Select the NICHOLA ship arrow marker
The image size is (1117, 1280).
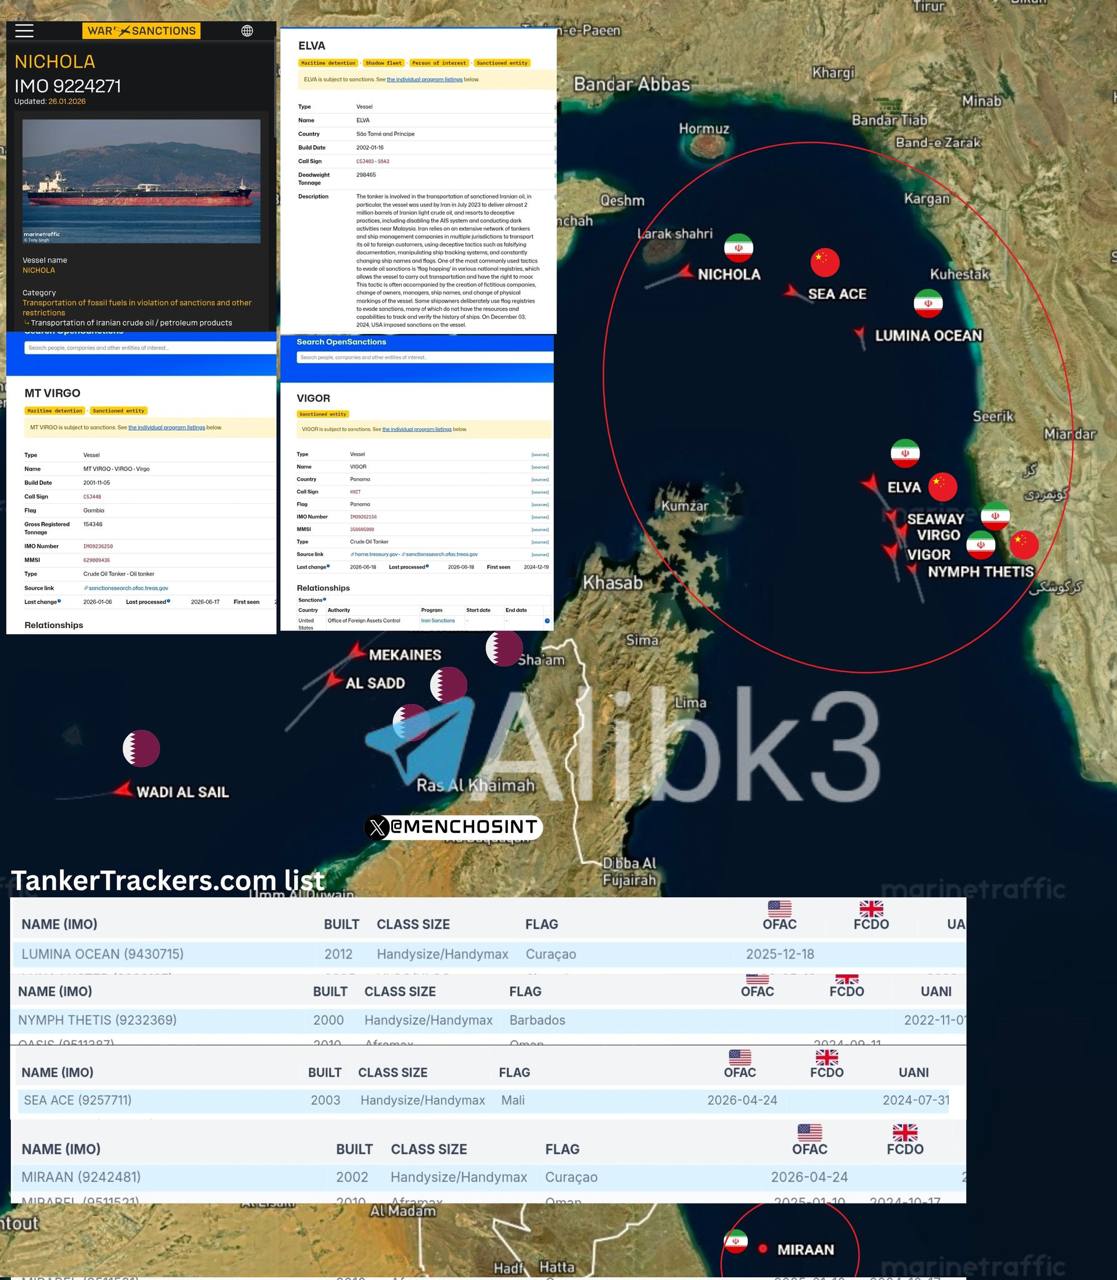[x=685, y=272]
